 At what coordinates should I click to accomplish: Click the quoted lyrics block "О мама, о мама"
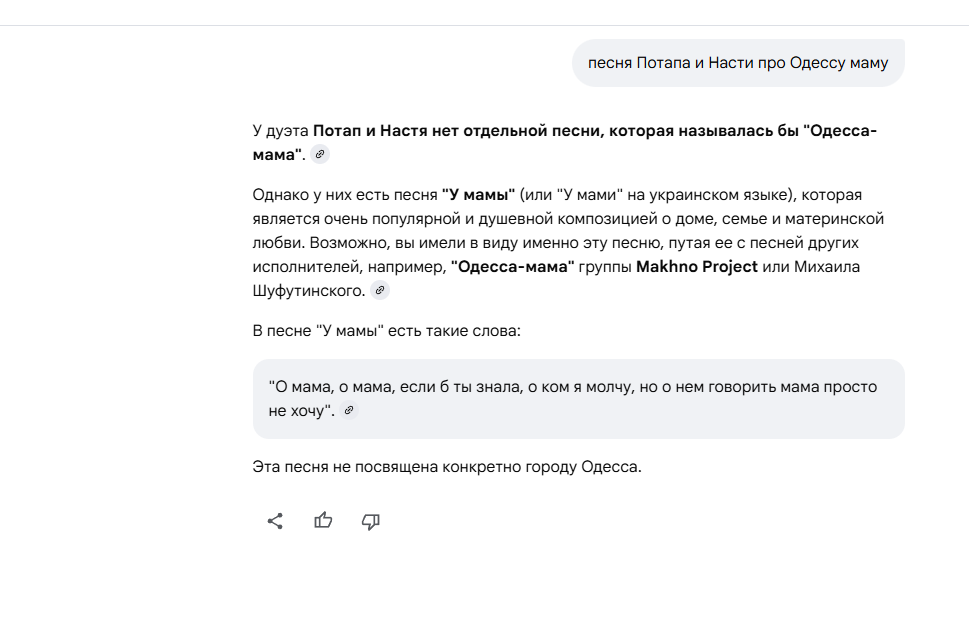click(578, 398)
